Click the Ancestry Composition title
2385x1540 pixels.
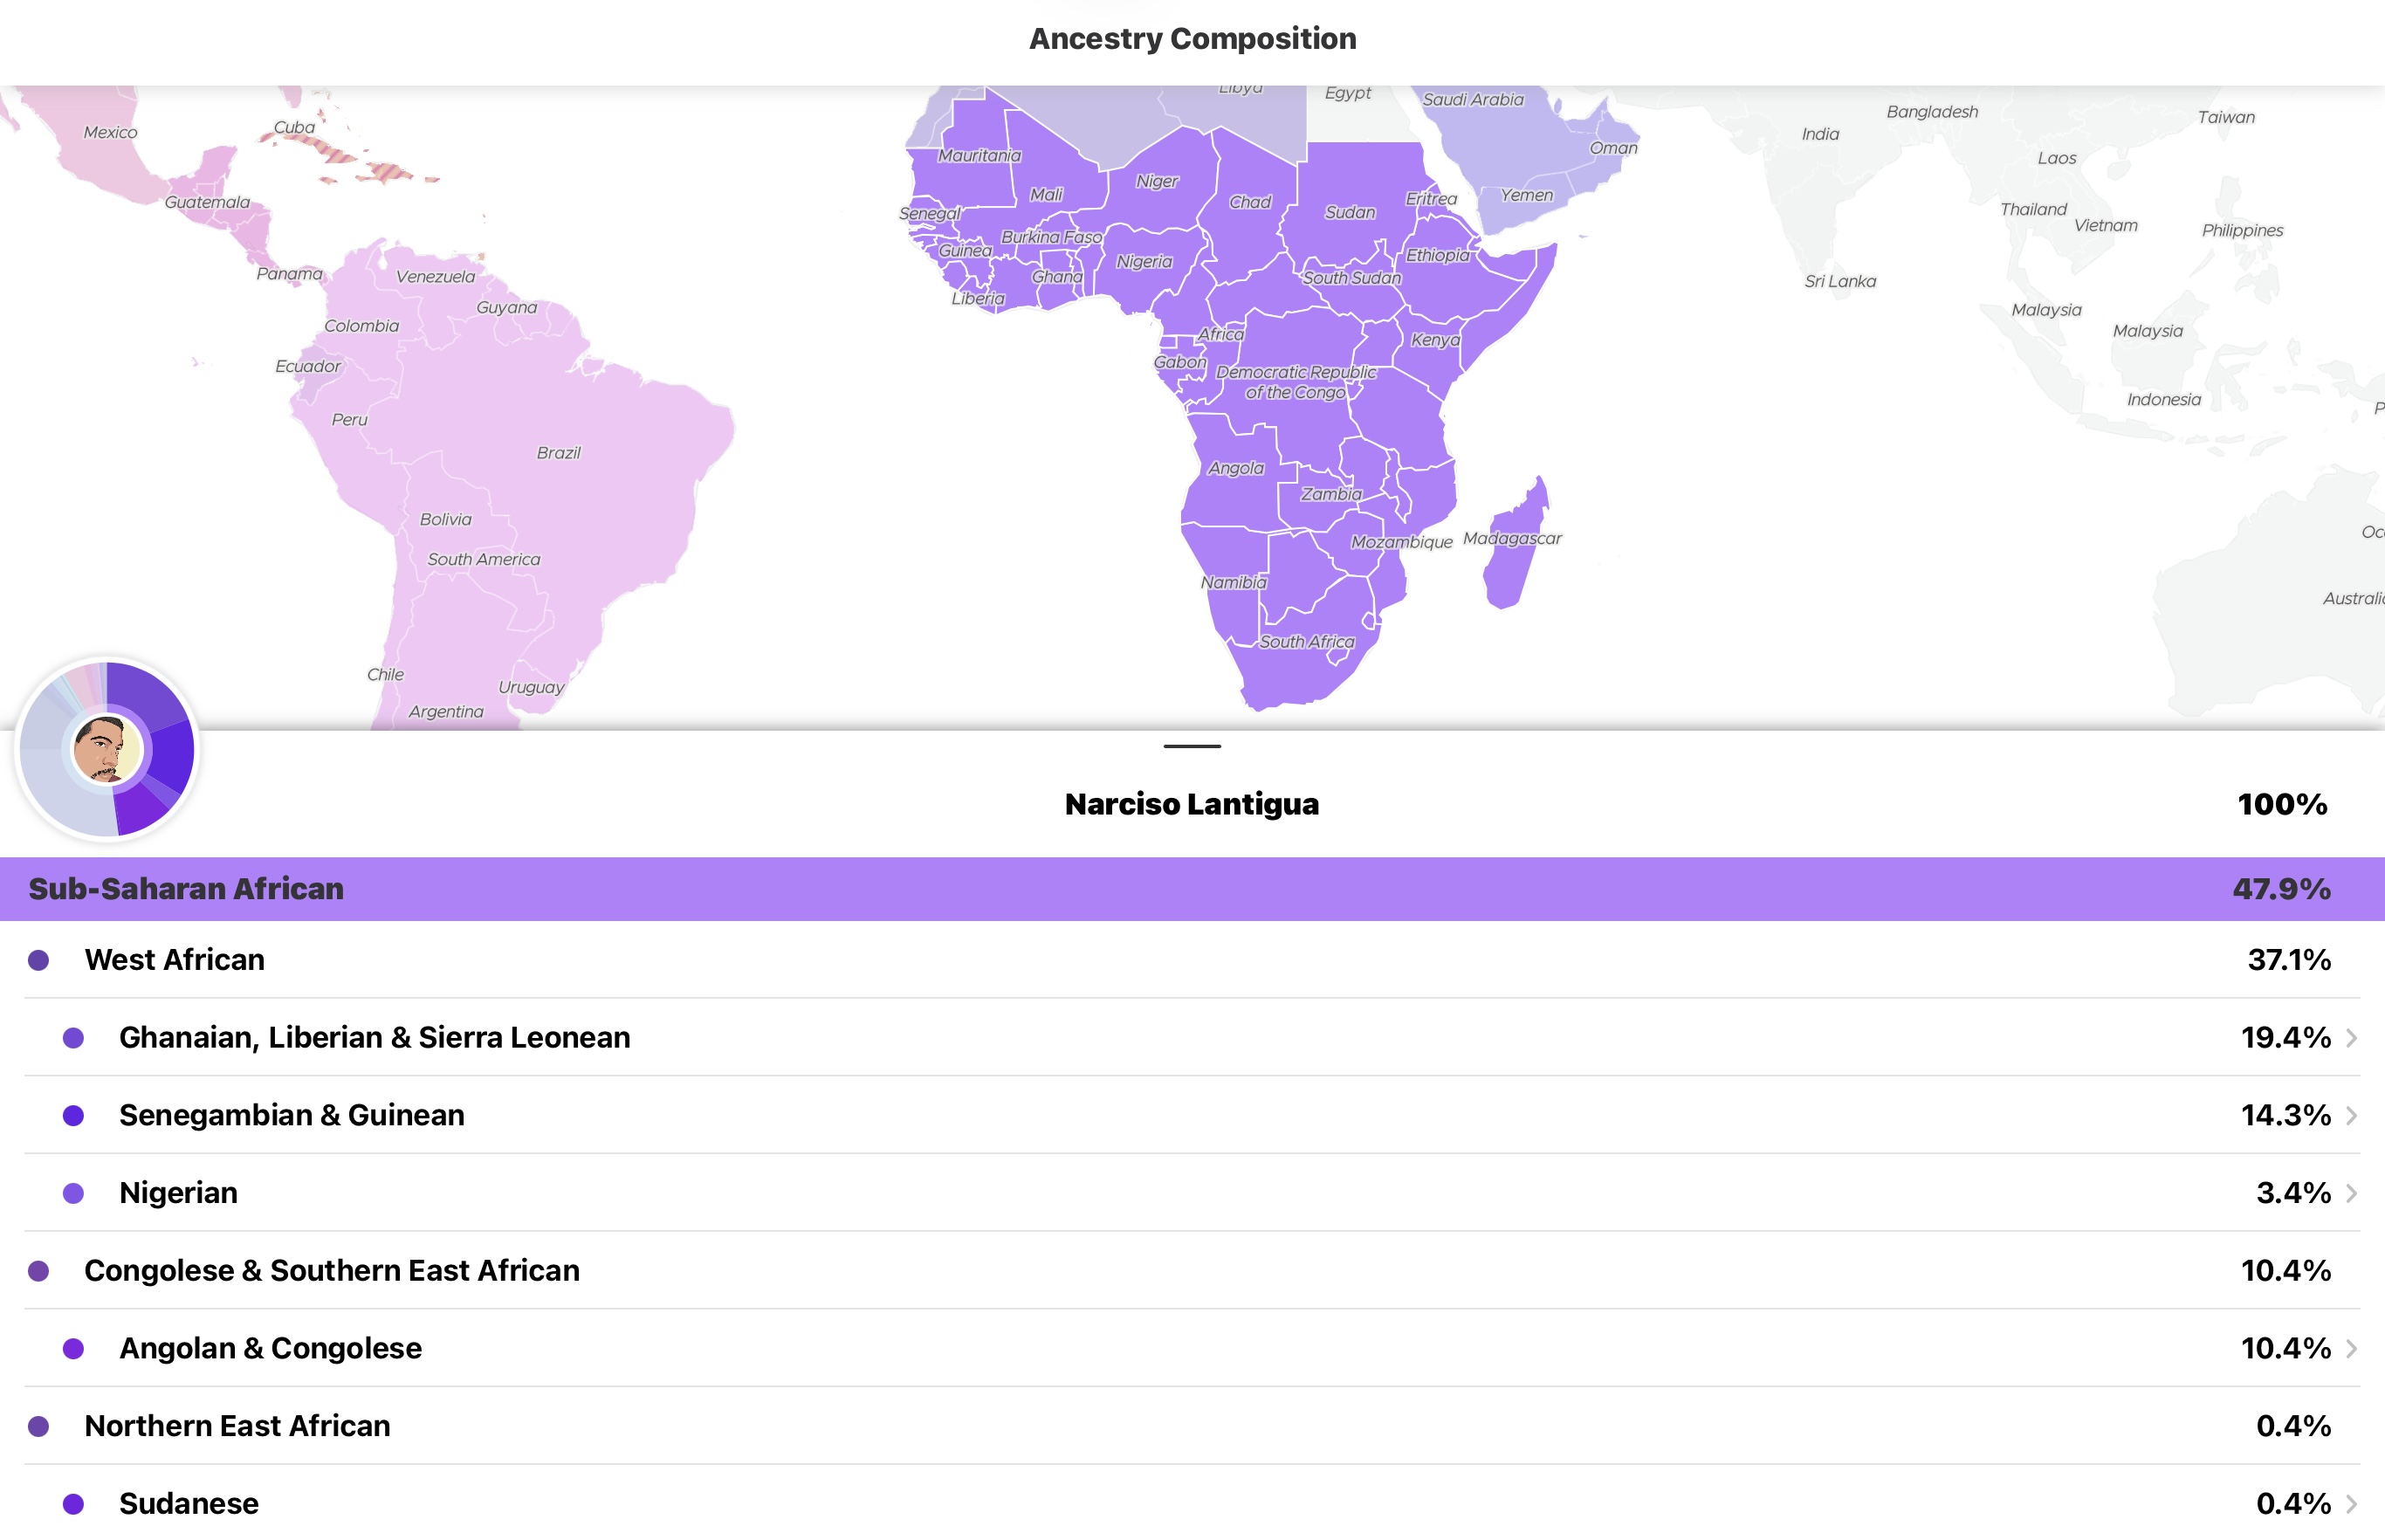(1192, 39)
